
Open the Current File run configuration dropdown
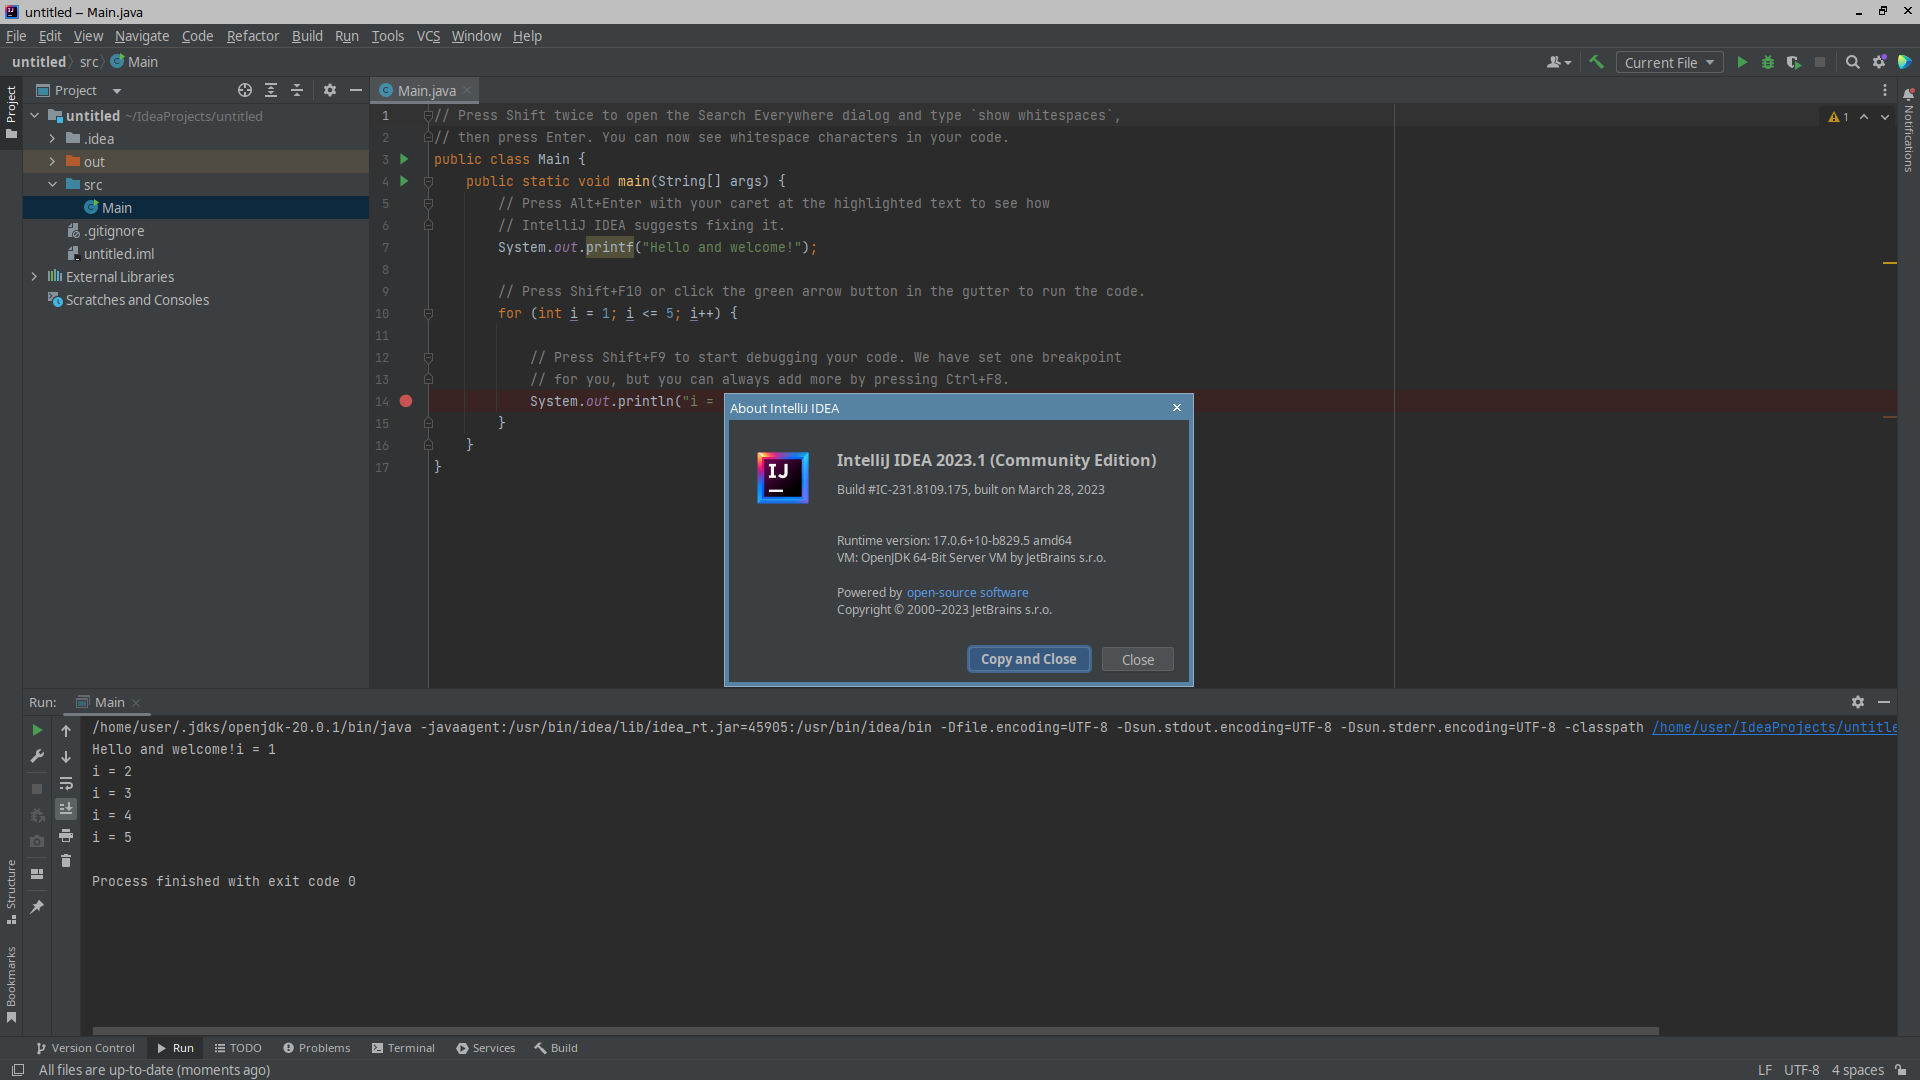pyautogui.click(x=1669, y=62)
